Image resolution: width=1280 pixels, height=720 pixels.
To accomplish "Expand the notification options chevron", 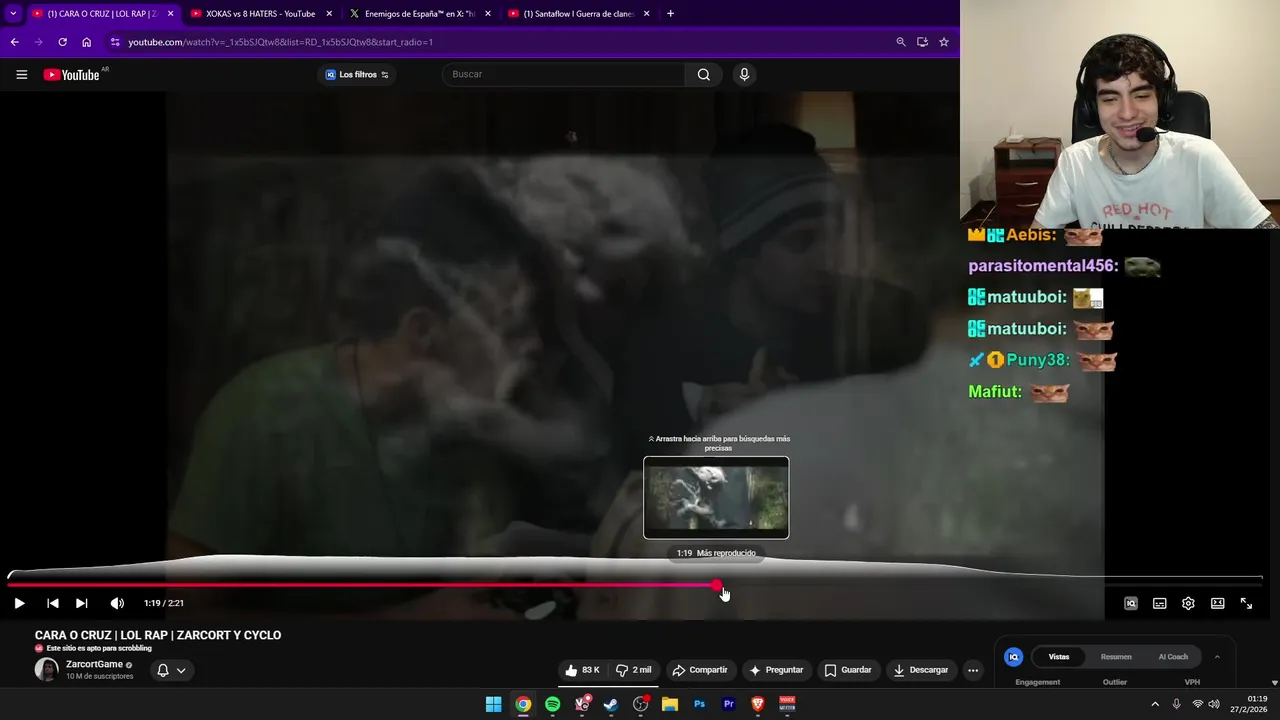I will [x=181, y=670].
